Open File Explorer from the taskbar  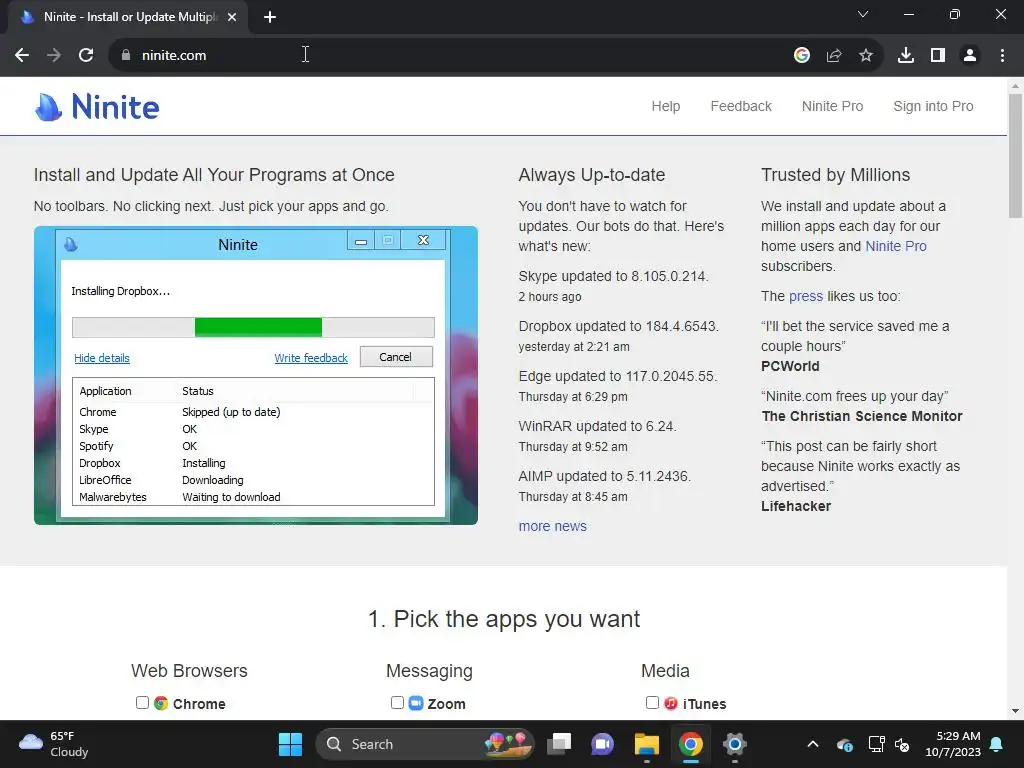click(x=647, y=744)
